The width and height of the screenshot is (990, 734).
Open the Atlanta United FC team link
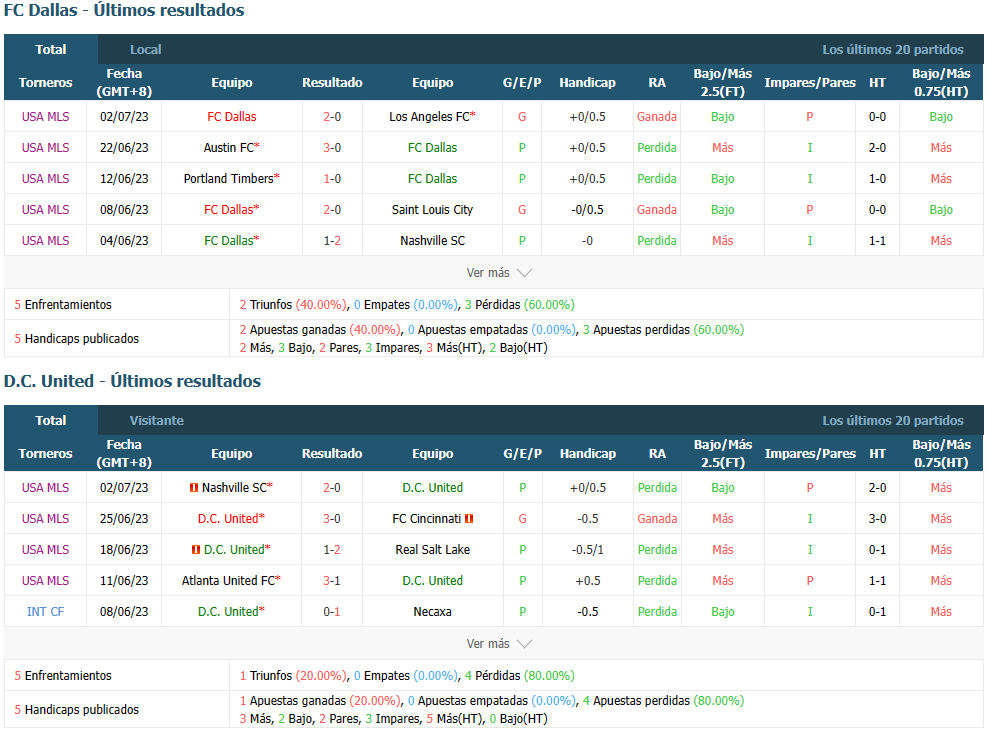(231, 581)
